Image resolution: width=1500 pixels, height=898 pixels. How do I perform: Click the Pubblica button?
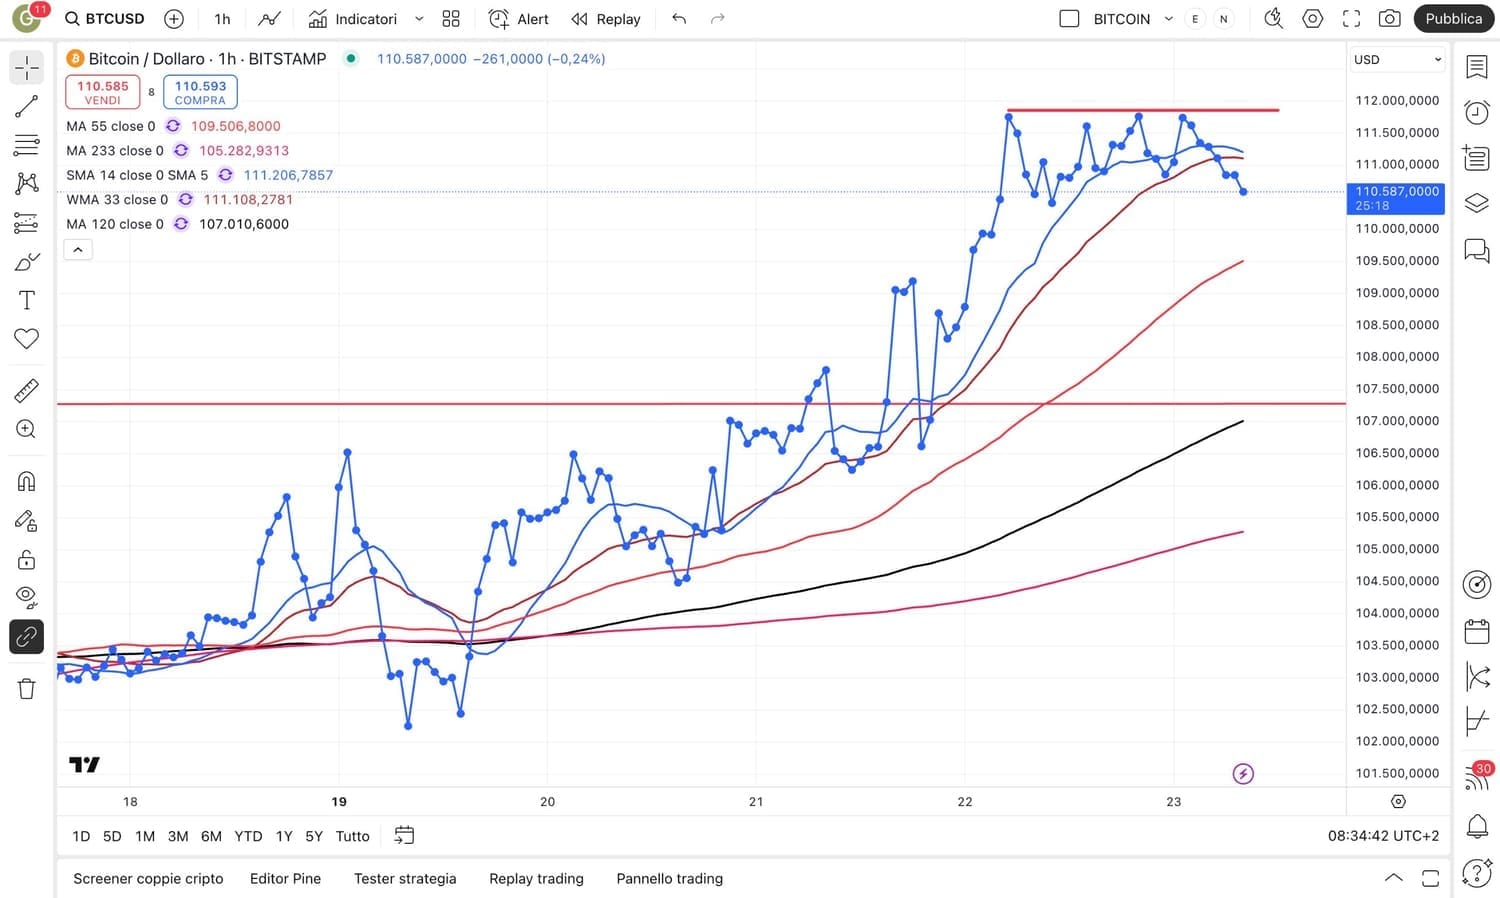[1453, 19]
